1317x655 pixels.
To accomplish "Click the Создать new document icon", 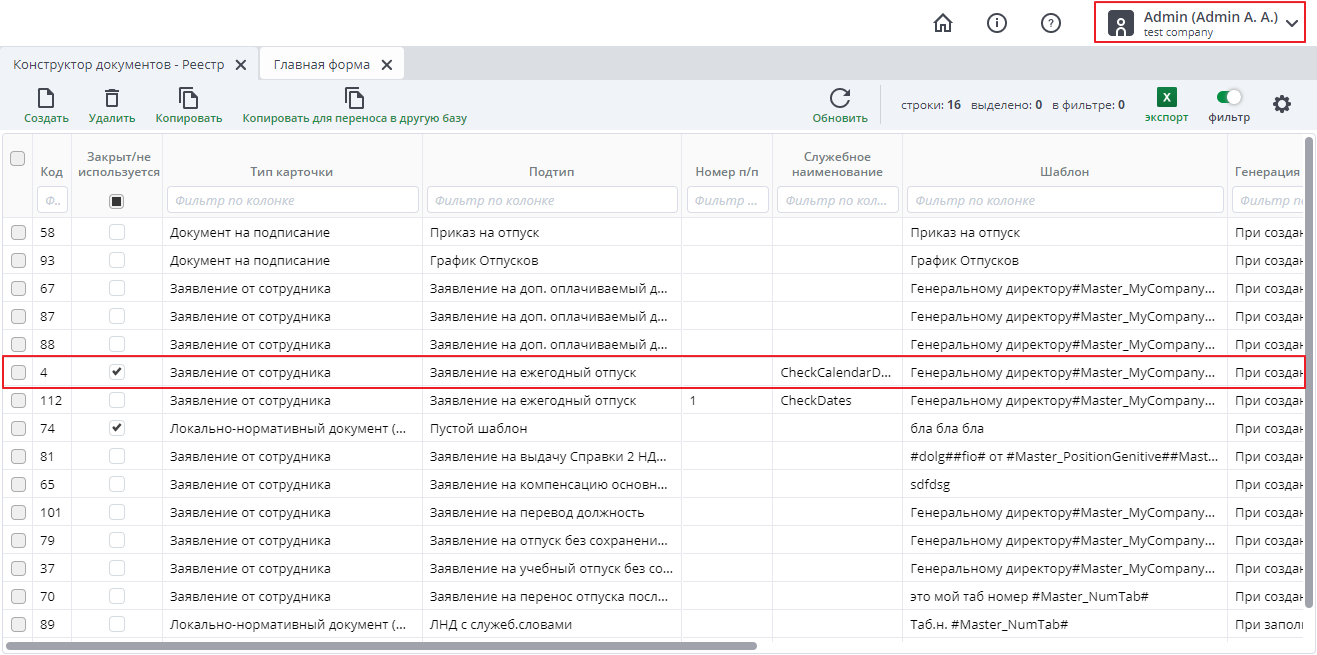I will [x=46, y=99].
